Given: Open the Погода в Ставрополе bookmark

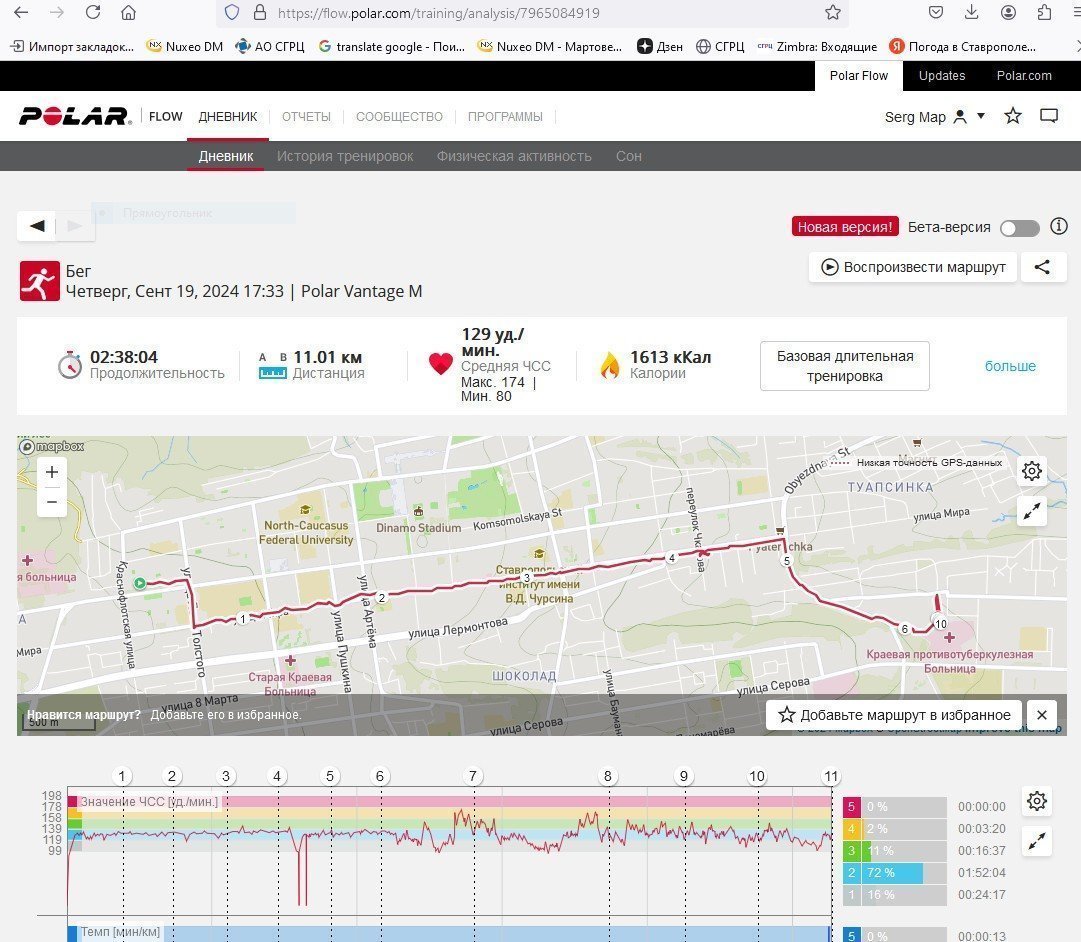Looking at the screenshot, I should coord(962,46).
